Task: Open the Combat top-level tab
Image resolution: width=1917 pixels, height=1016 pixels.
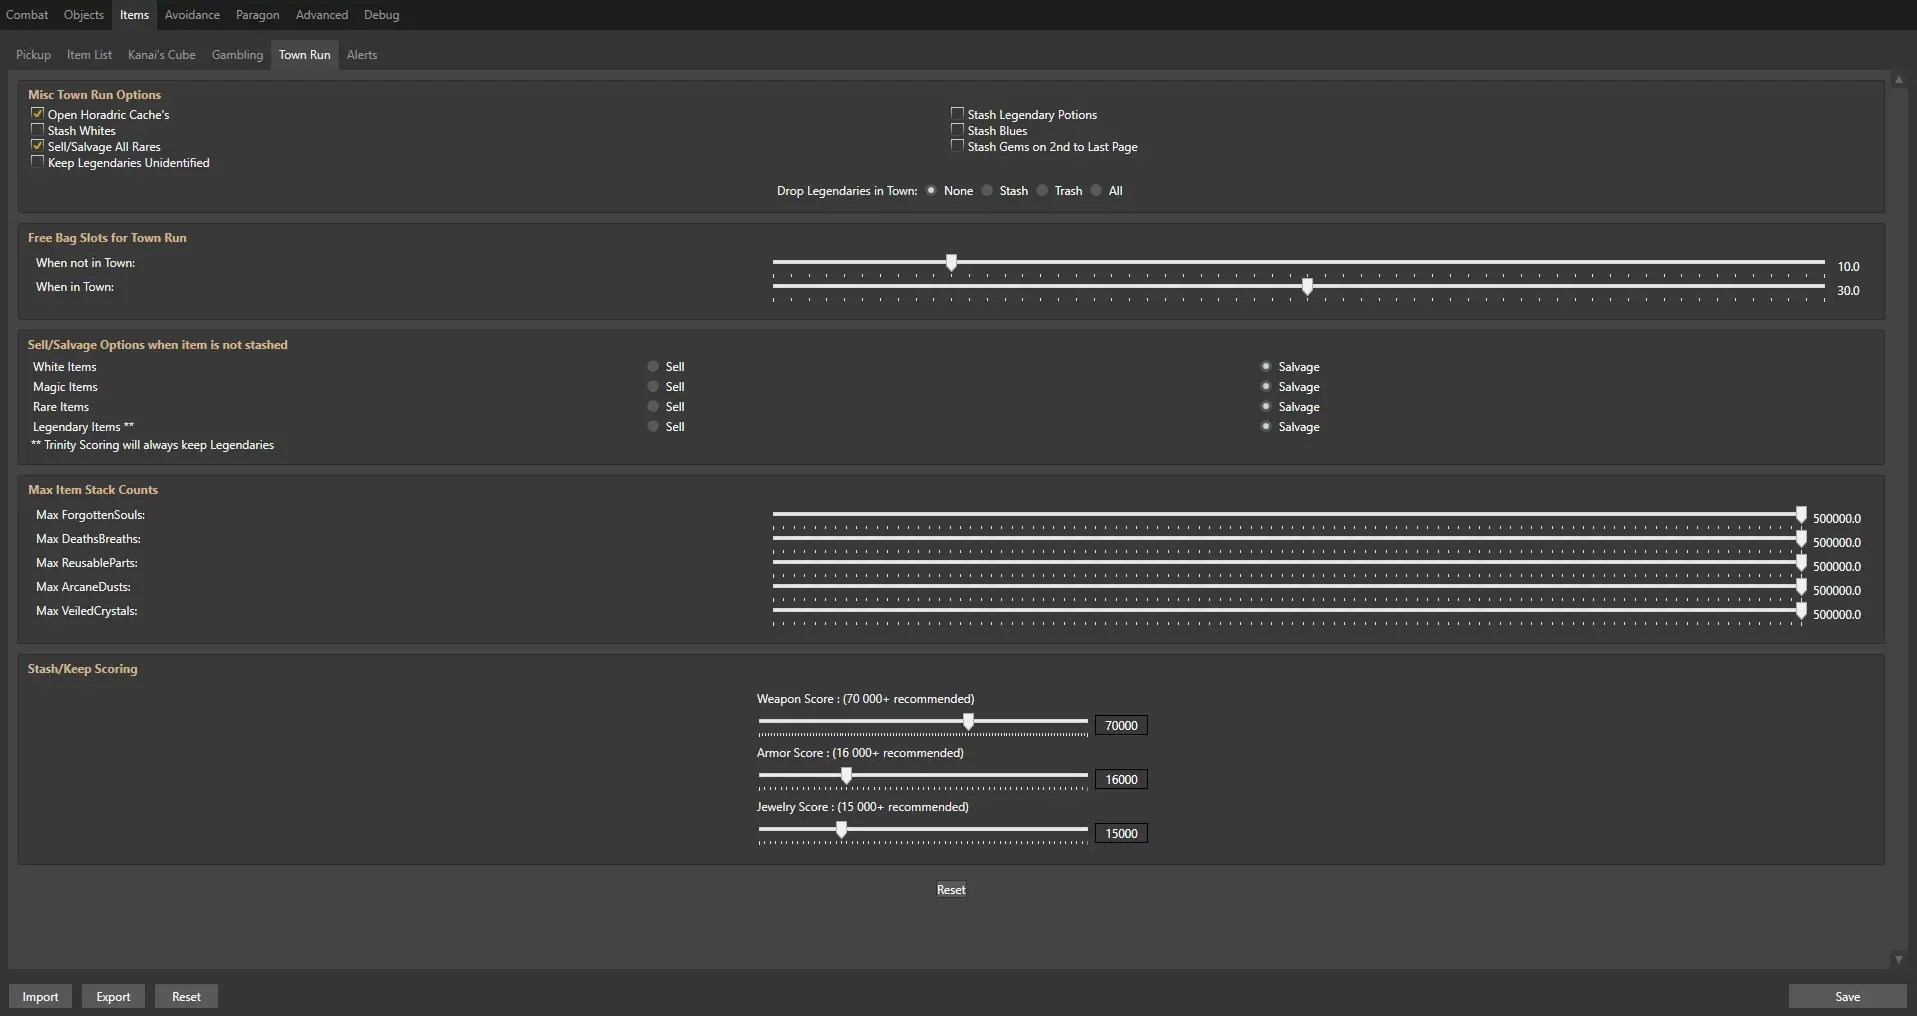Action: 27,15
